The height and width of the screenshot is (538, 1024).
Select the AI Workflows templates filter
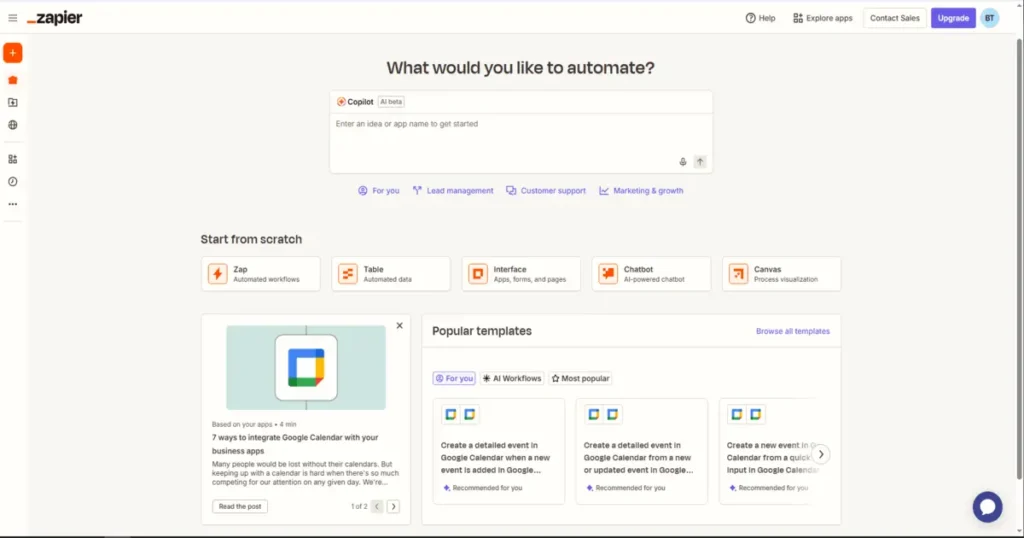coord(512,378)
